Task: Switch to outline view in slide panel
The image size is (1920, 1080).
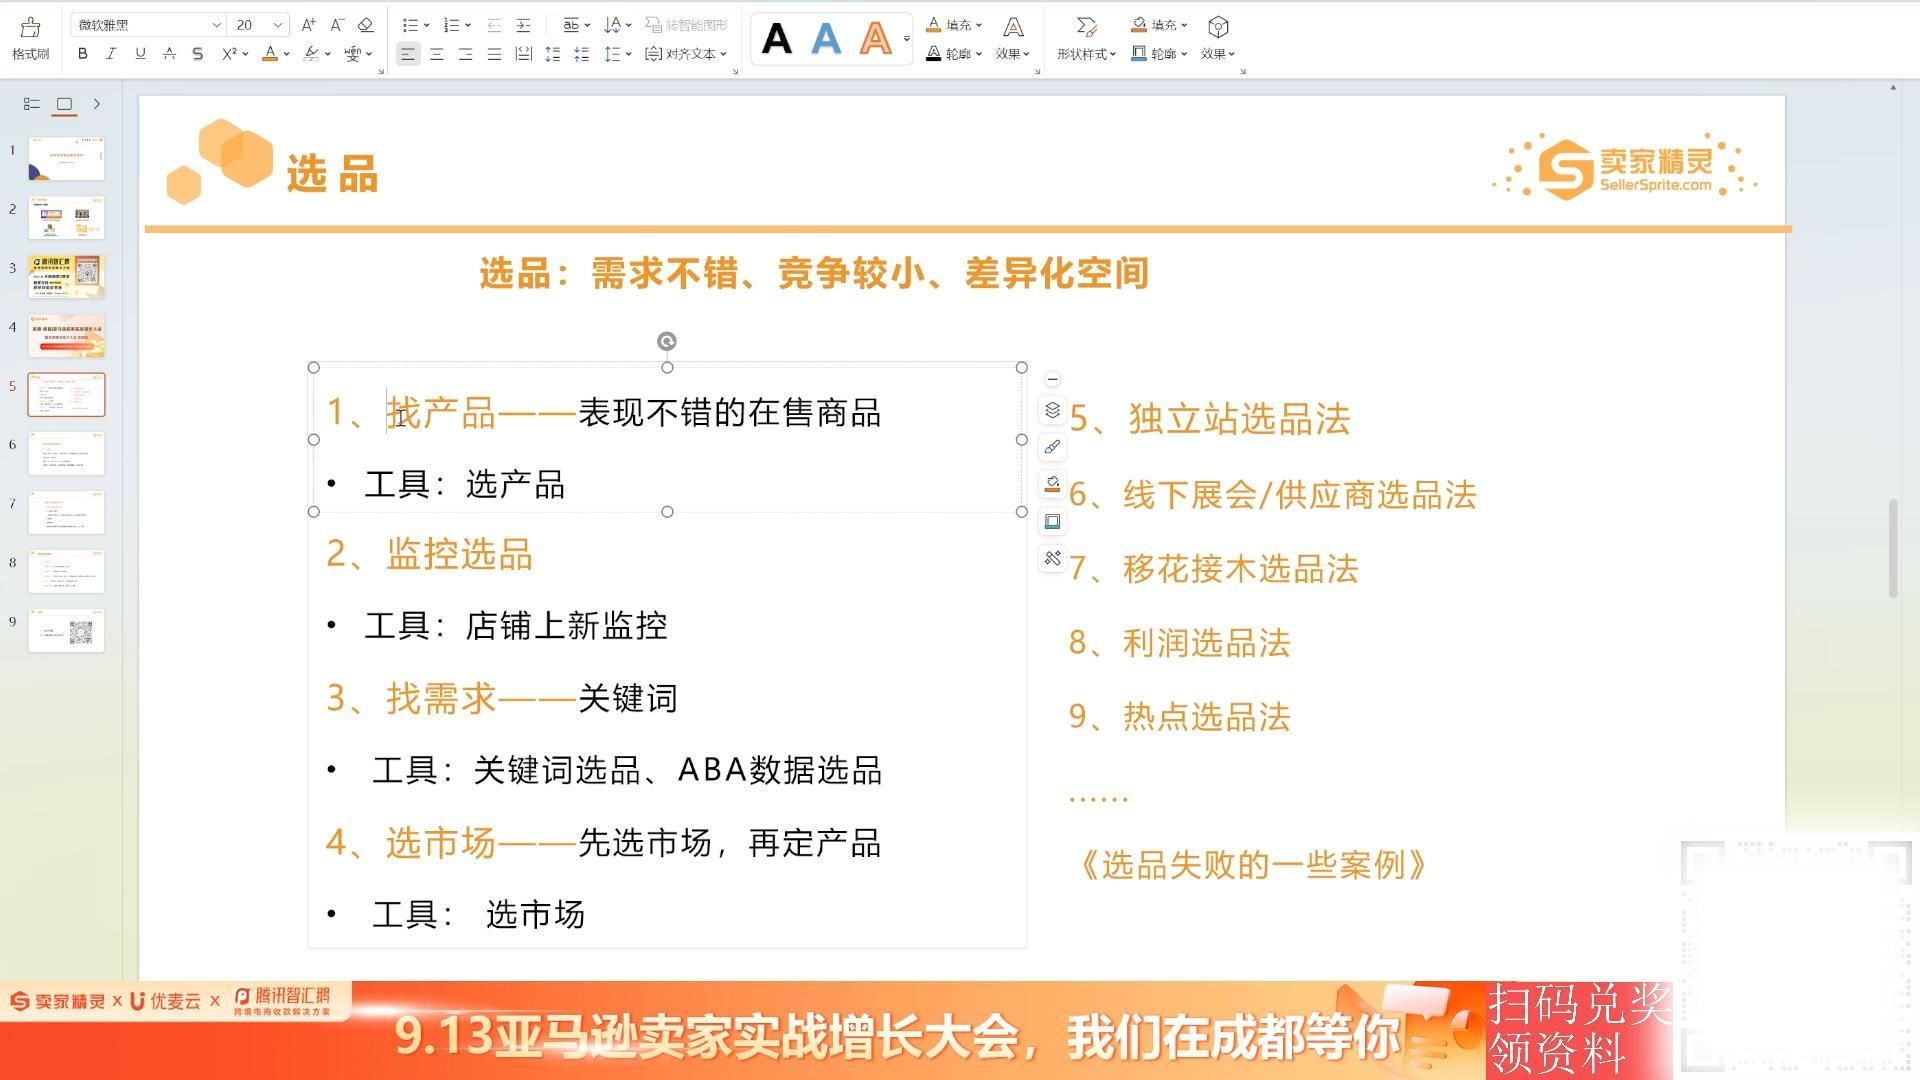Action: tap(32, 104)
